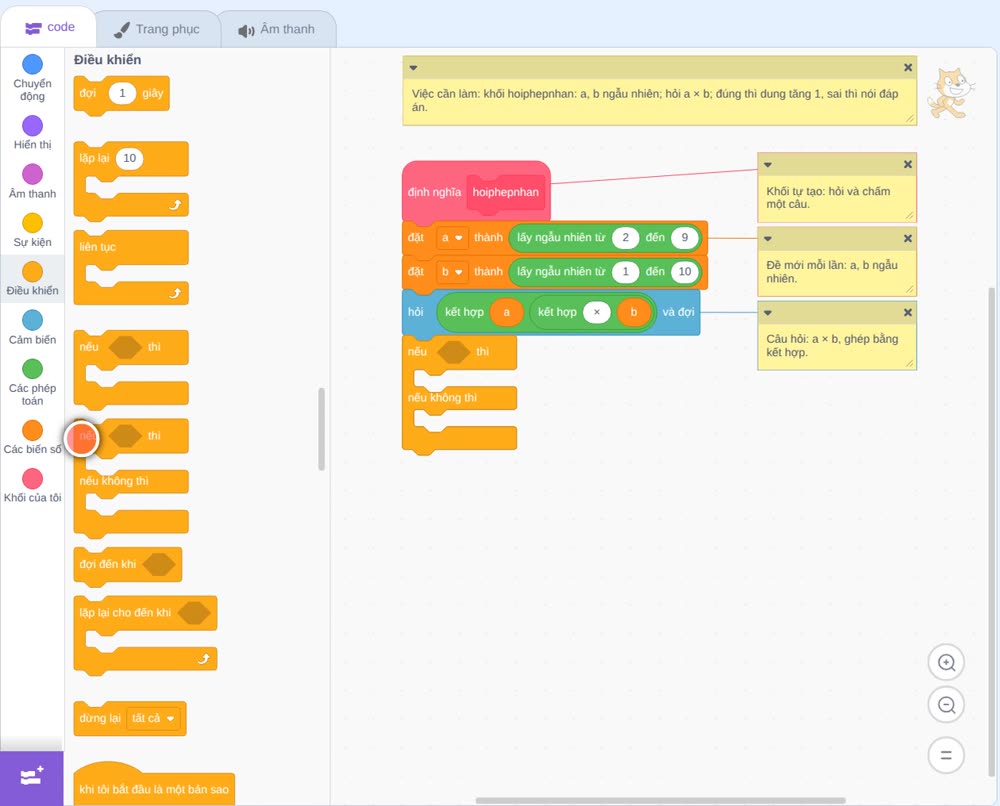This screenshot has width=1000, height=806.
Task: Click the add extension button
Action: tap(32, 778)
